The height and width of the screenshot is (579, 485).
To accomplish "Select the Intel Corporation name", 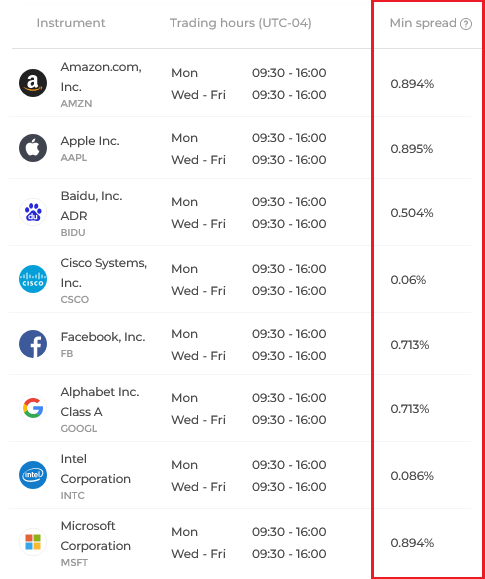I will pyautogui.click(x=96, y=469).
